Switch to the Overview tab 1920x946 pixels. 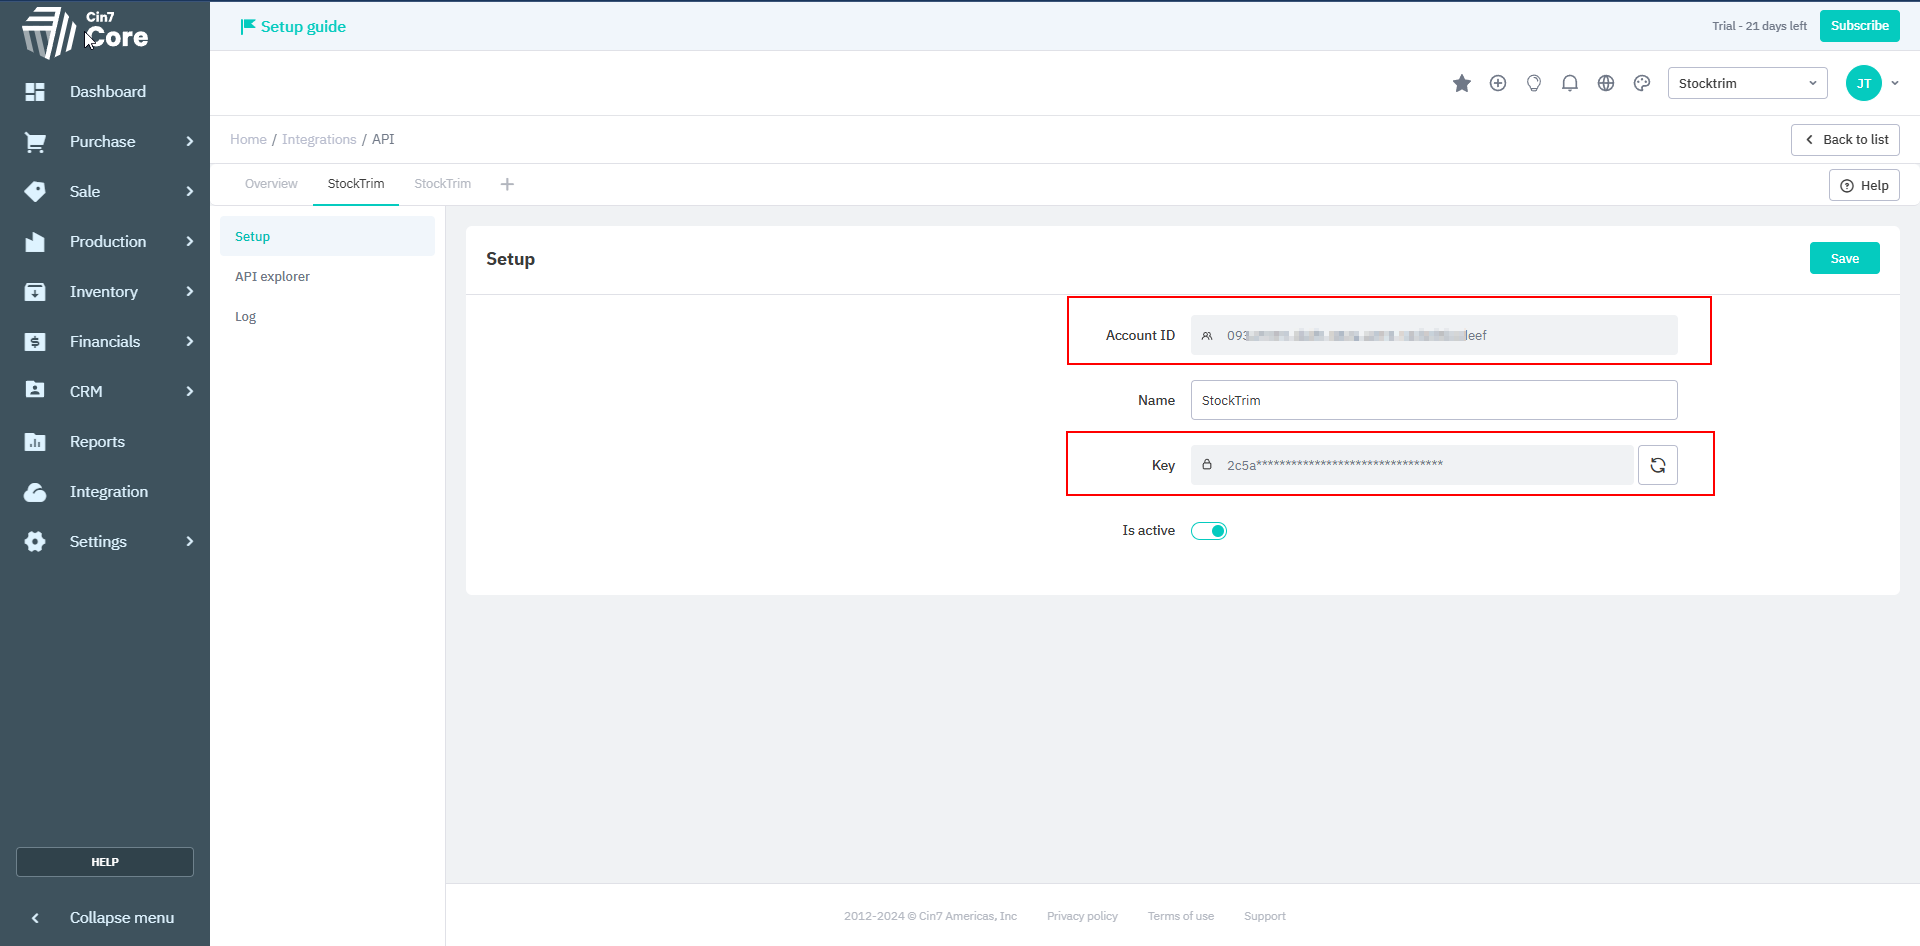coord(271,184)
